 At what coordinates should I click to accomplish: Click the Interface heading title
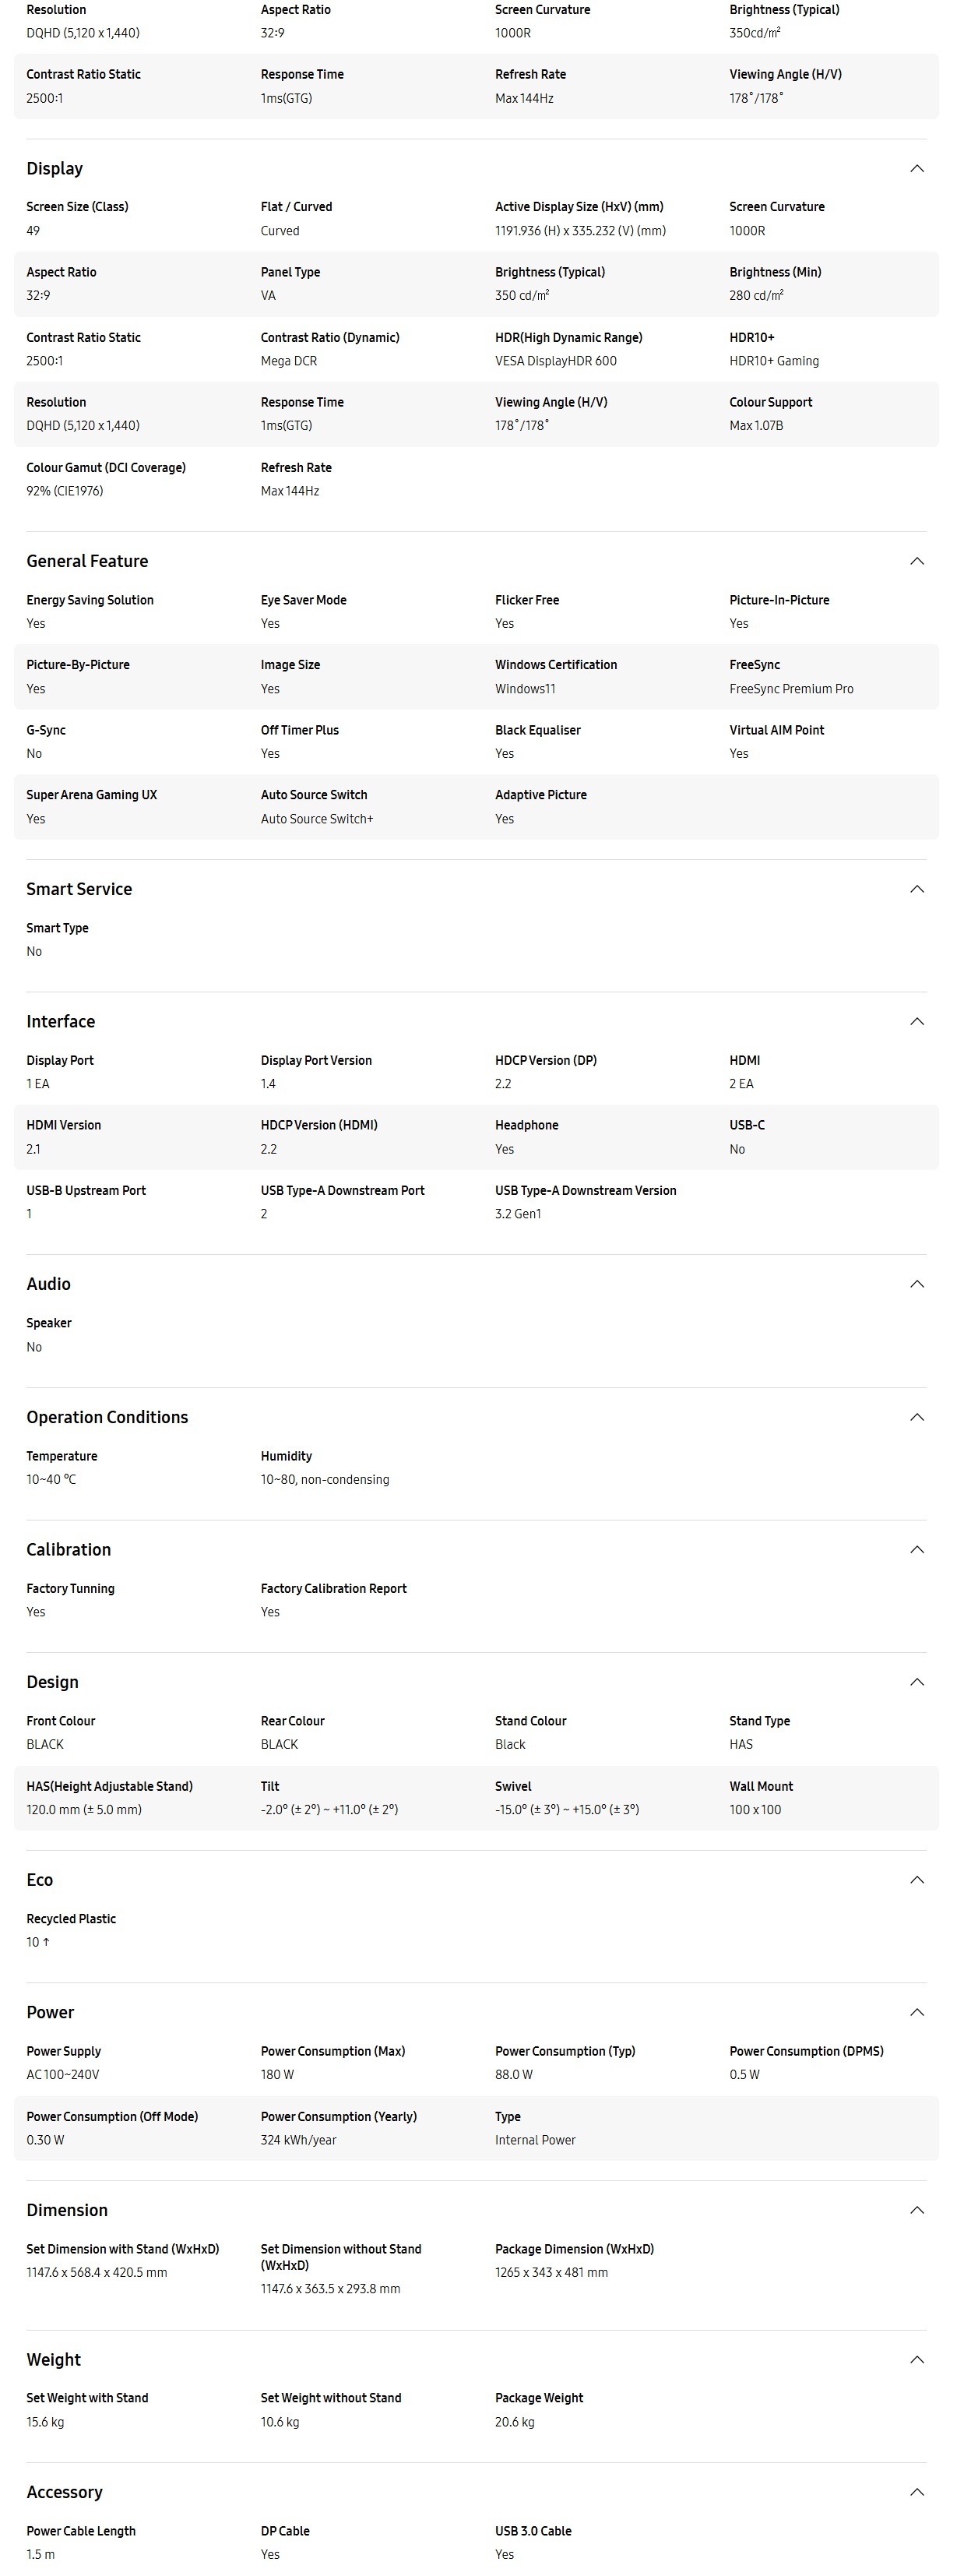point(60,1021)
